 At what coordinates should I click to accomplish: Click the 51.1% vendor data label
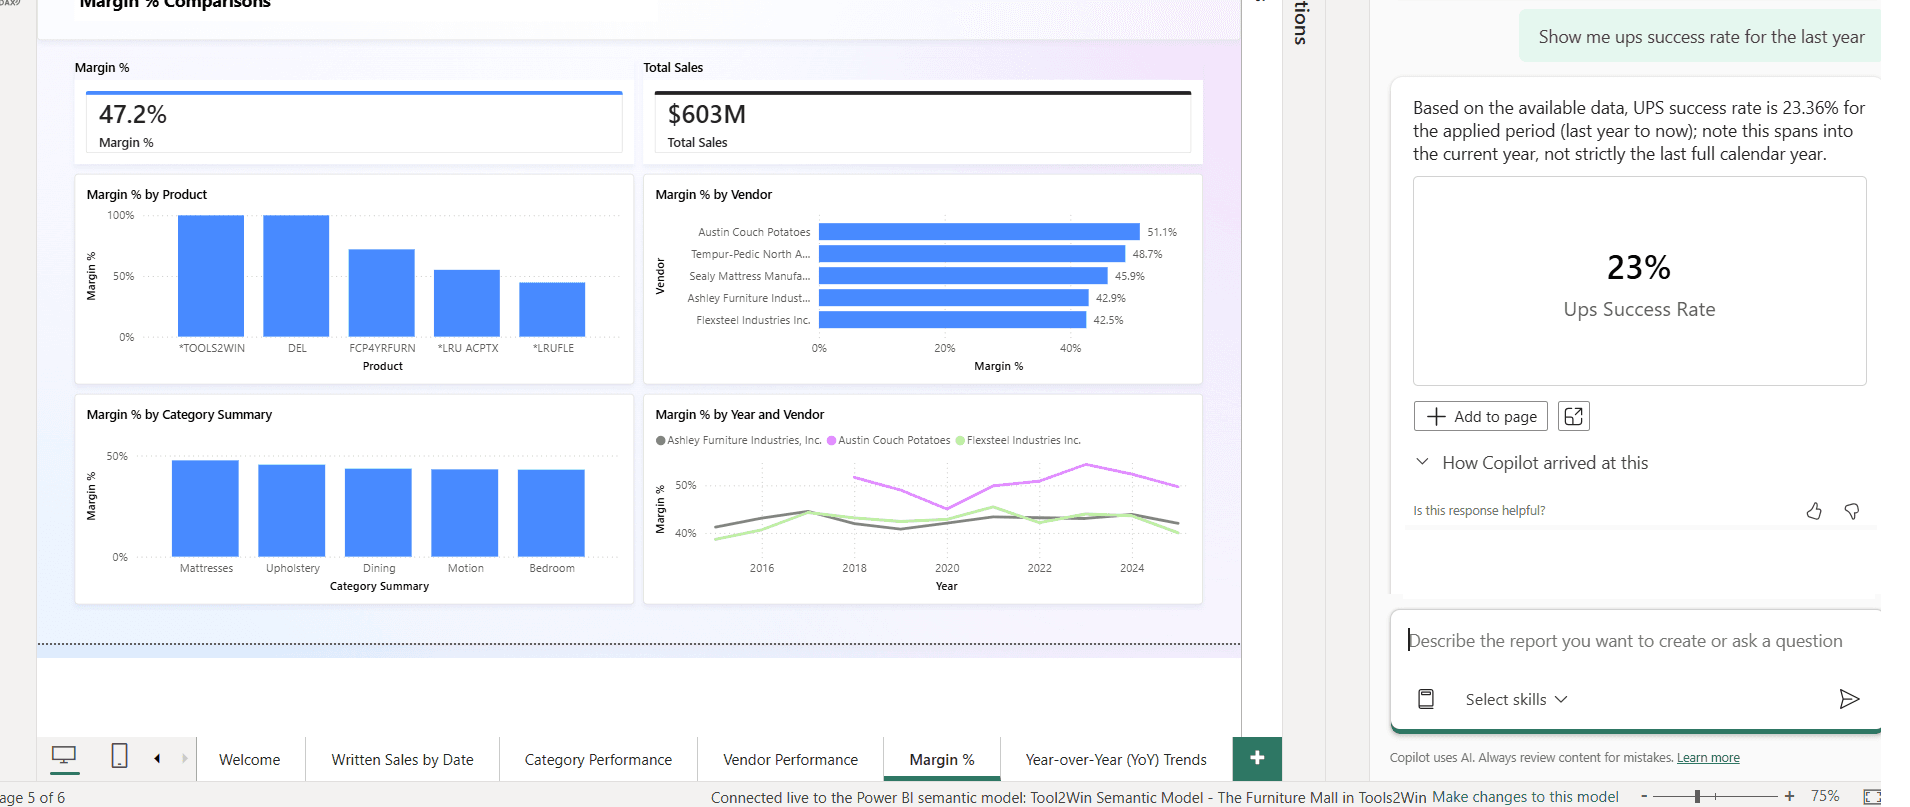pyautogui.click(x=1162, y=232)
